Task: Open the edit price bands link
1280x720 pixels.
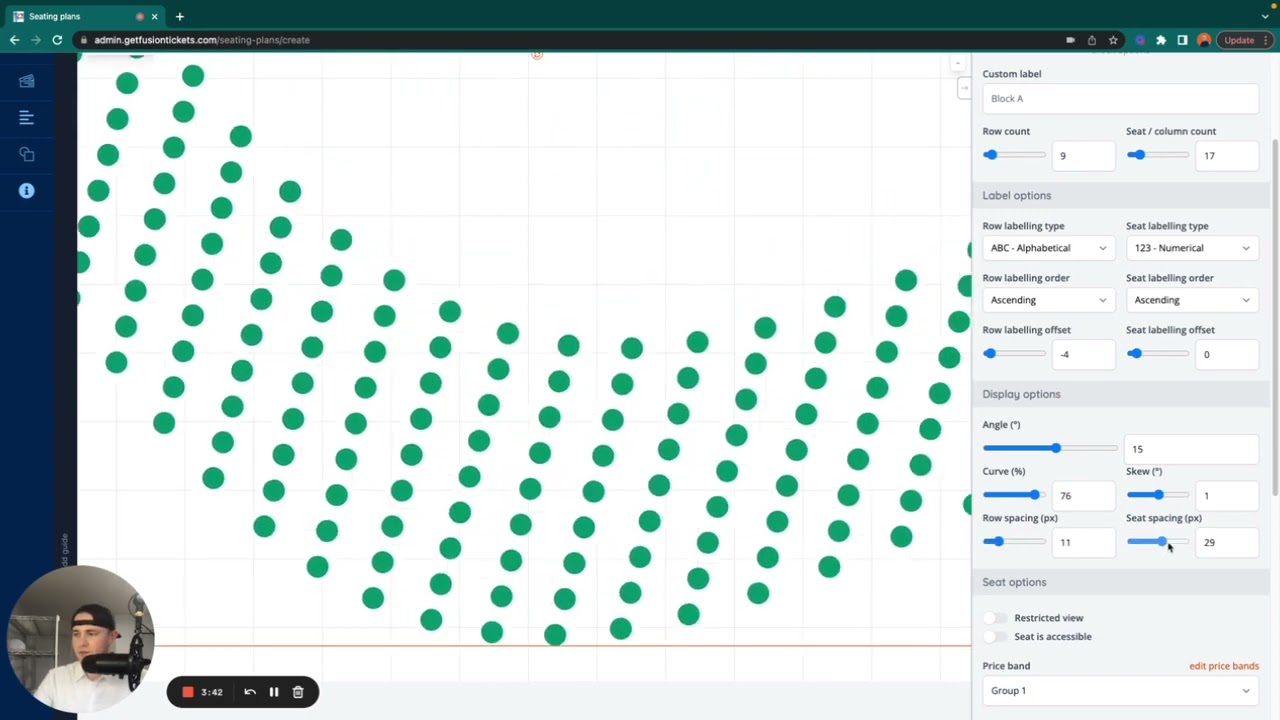Action: click(x=1224, y=666)
